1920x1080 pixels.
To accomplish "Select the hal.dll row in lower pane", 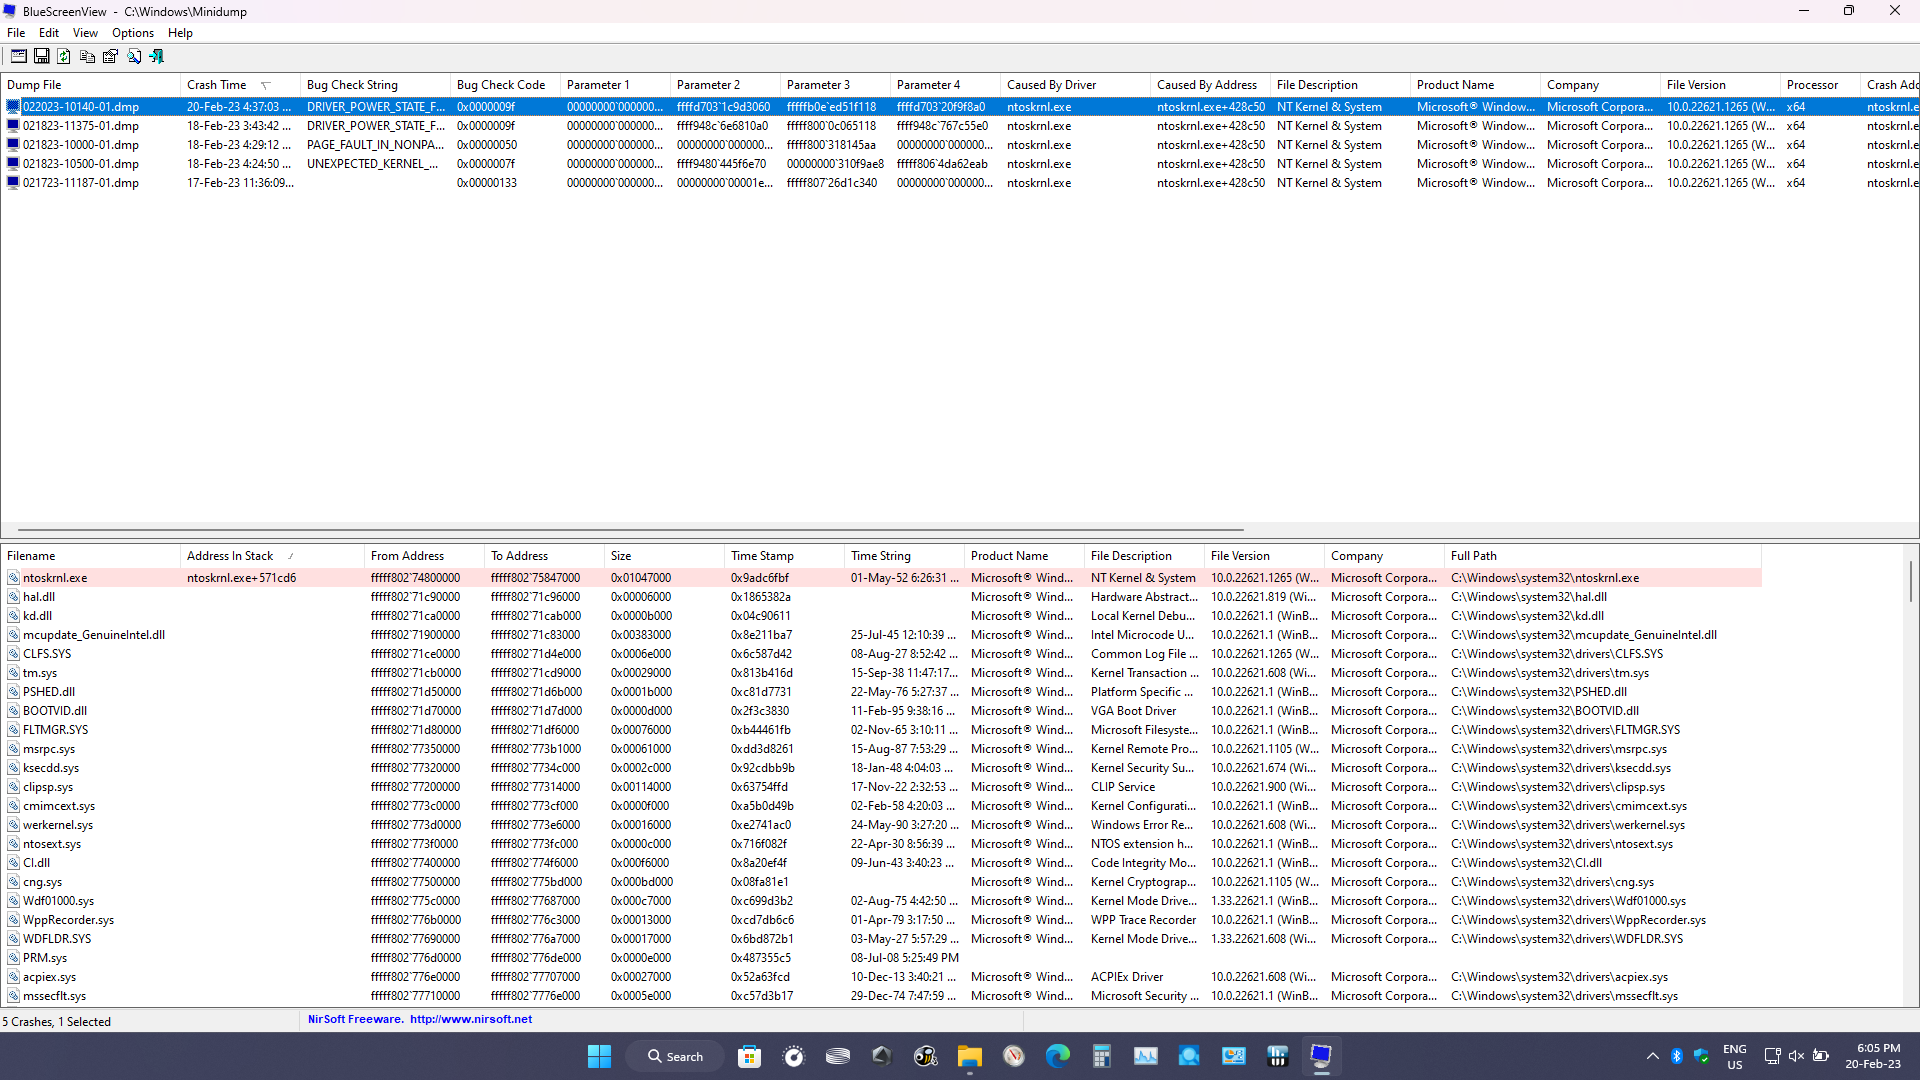I will coord(39,597).
